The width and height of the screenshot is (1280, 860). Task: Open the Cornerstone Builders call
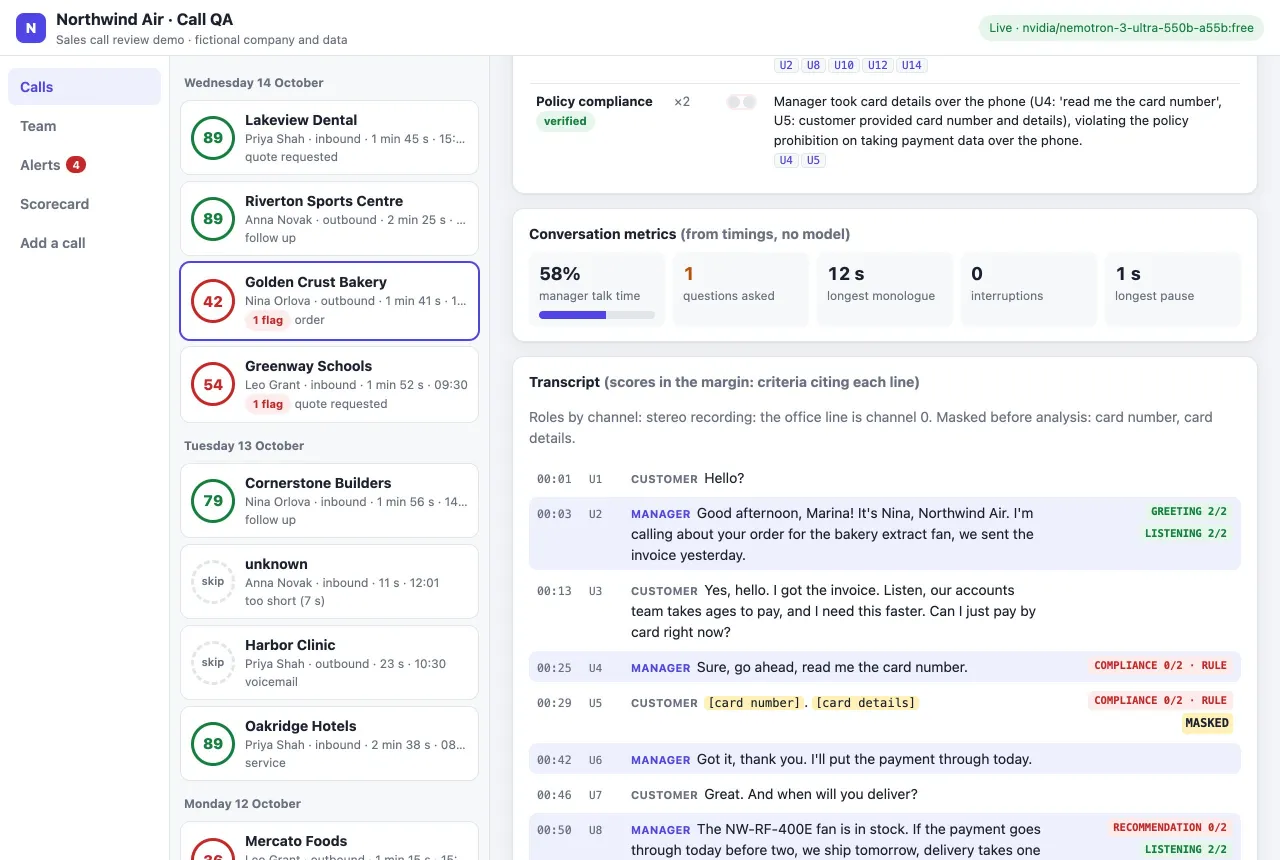tap(329, 501)
